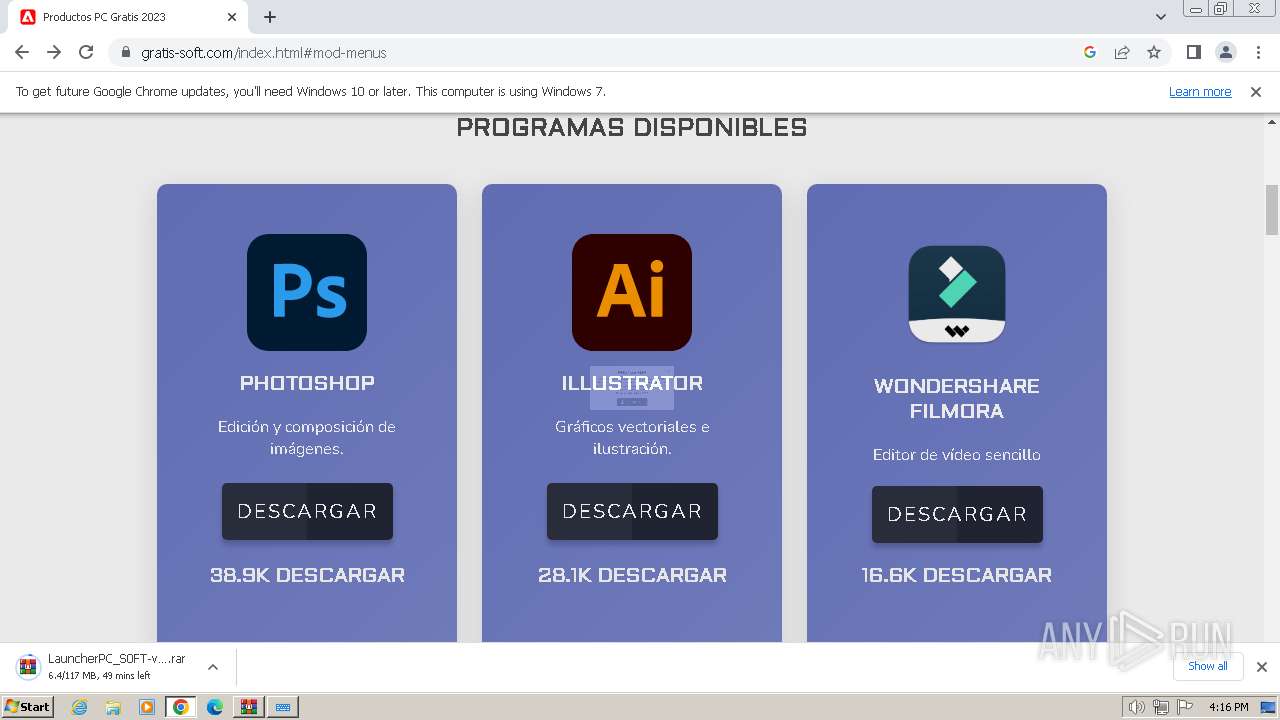Click the PHOTOSHOP heading text
Viewport: 1280px width, 720px height.
tap(307, 383)
